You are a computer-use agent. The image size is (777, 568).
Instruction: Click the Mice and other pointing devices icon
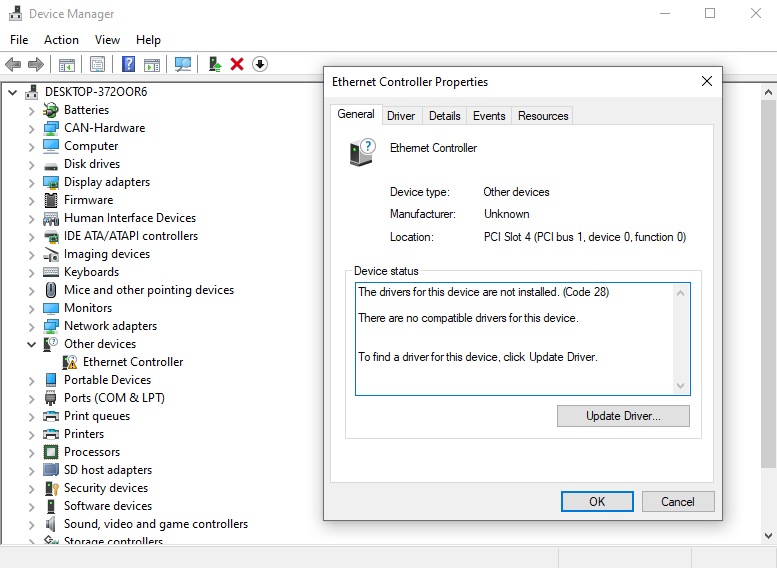(x=51, y=290)
